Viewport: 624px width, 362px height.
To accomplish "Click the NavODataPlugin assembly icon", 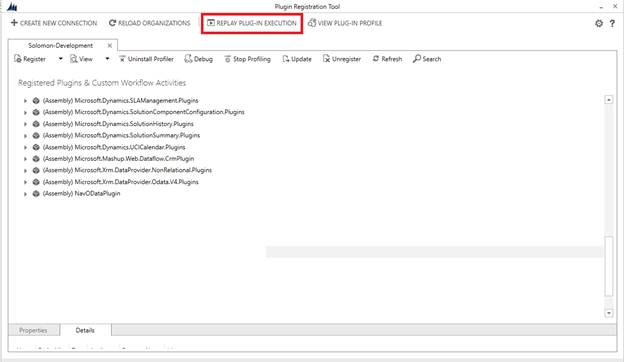I will tap(36, 194).
